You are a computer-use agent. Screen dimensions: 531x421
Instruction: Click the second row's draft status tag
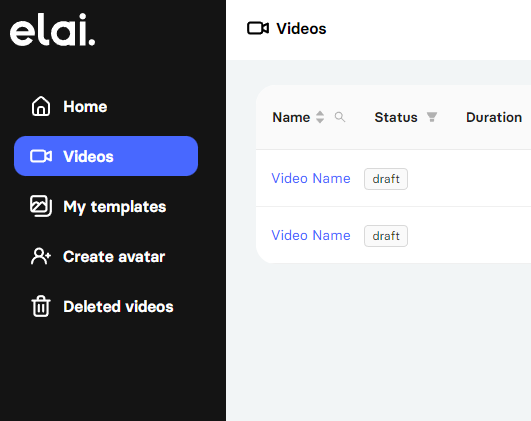coord(386,236)
